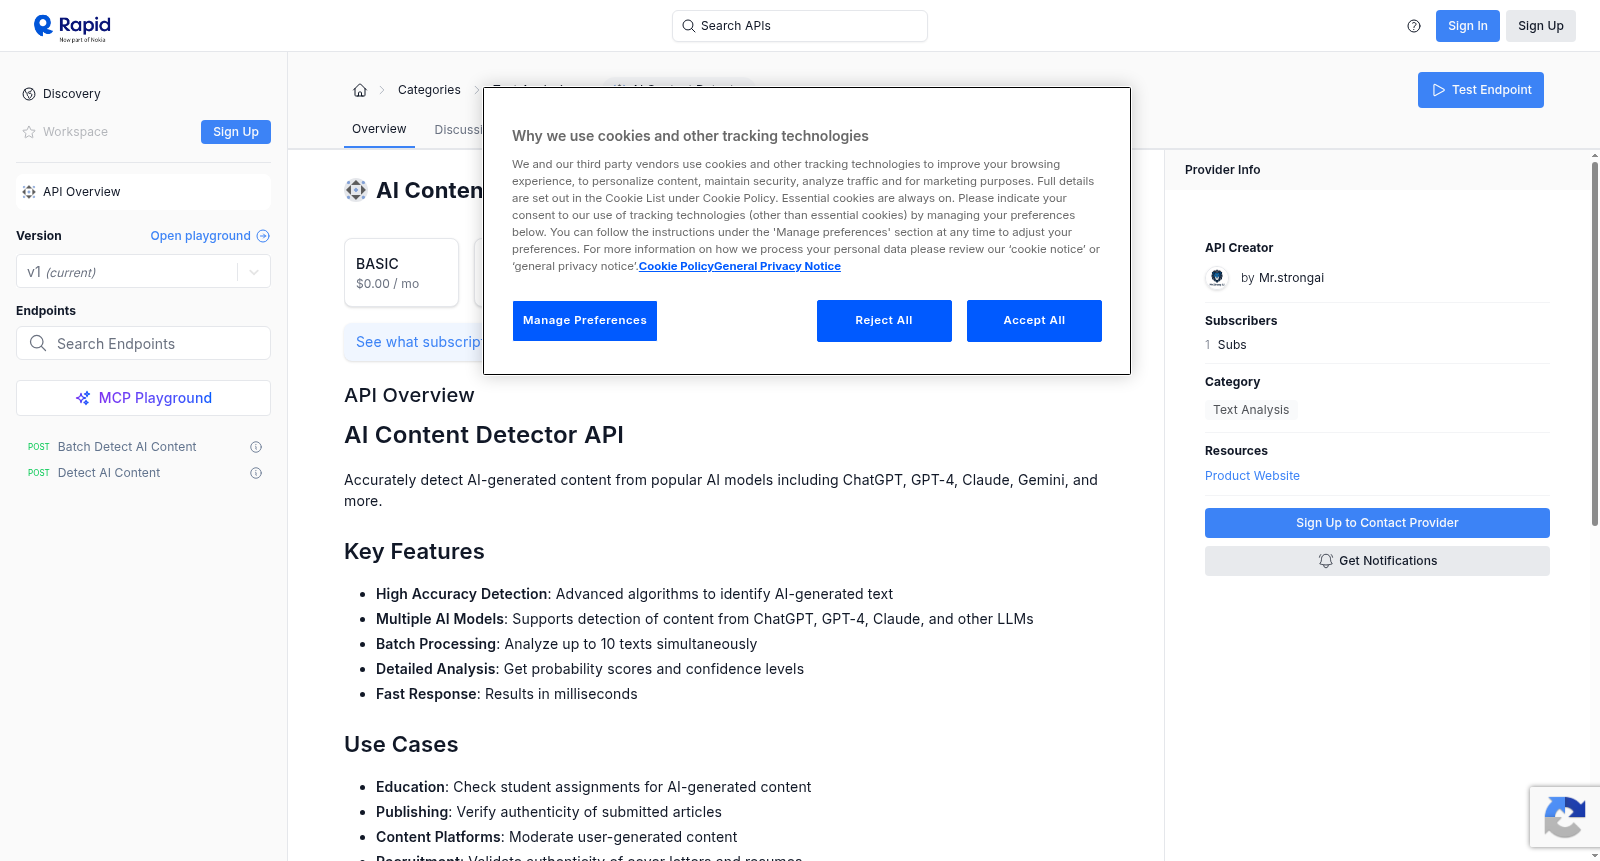Open the MCP Playground button
This screenshot has width=1600, height=861.
[143, 398]
